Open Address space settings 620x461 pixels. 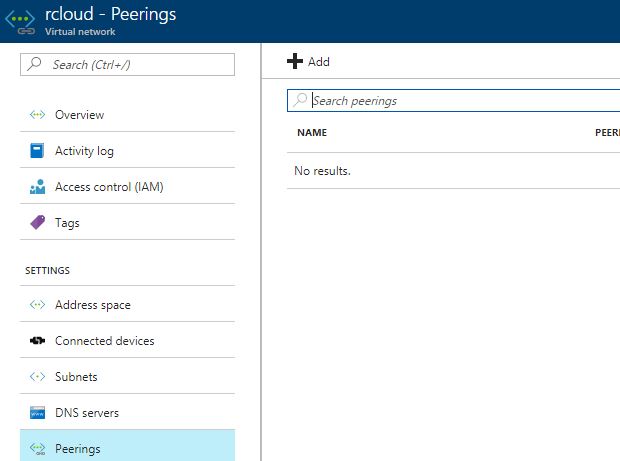(x=127, y=304)
